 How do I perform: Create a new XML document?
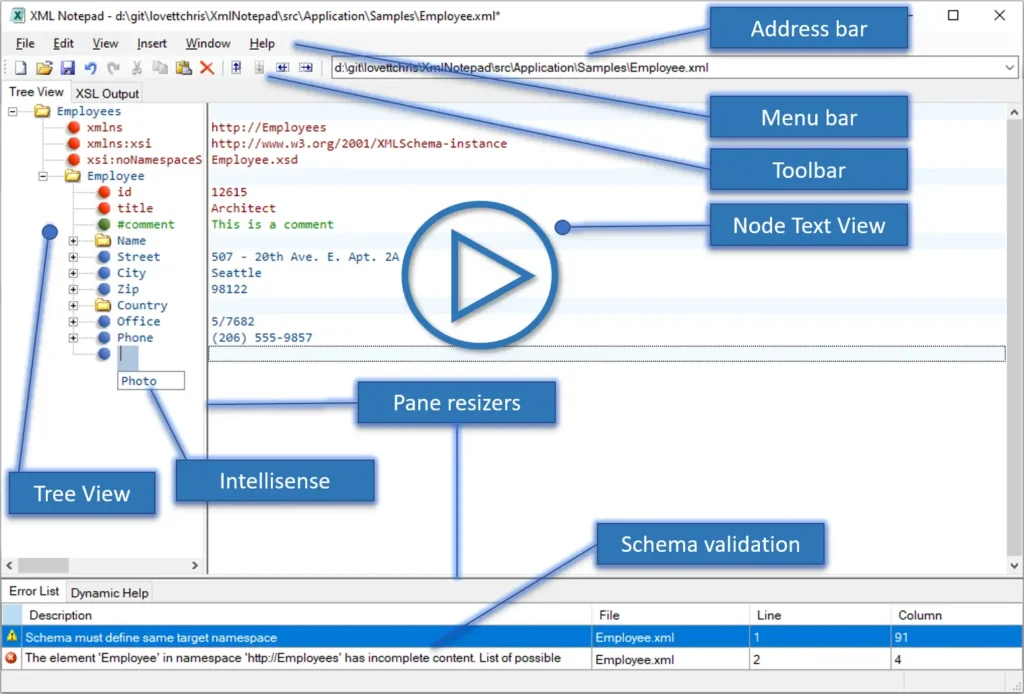[20, 67]
